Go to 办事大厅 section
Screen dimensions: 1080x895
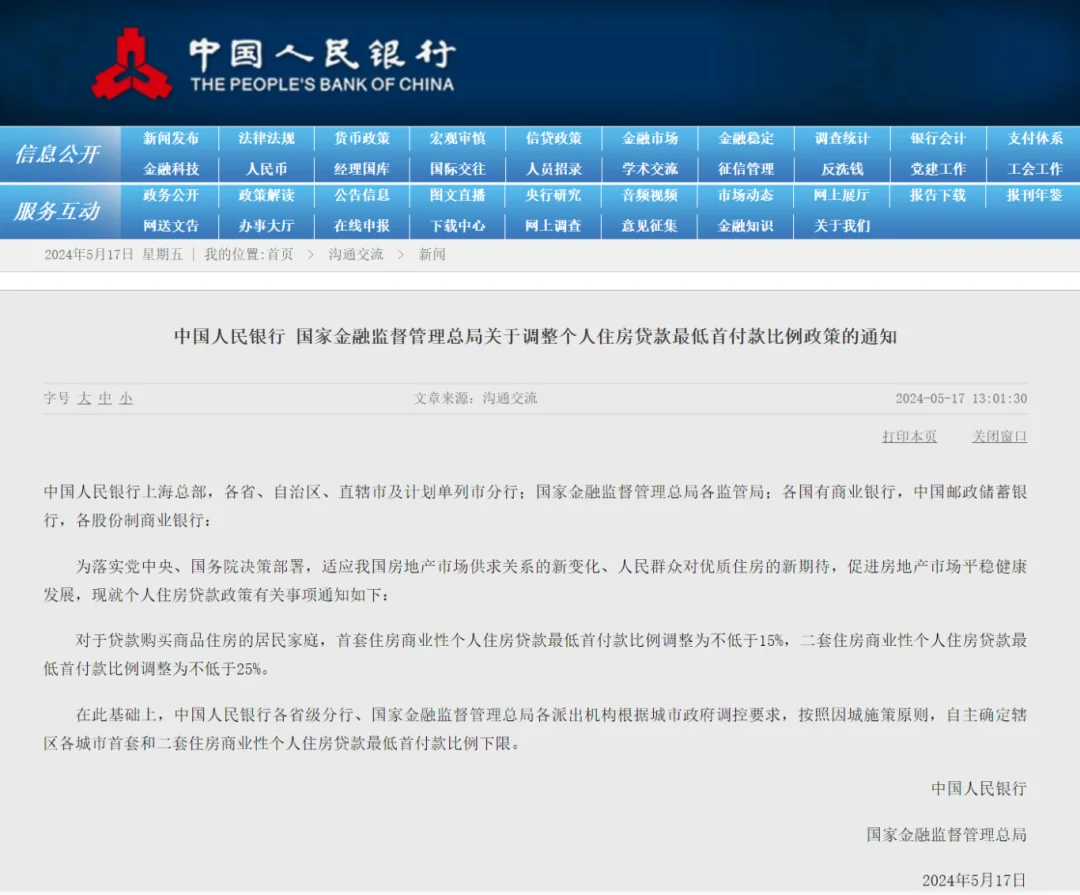(267, 226)
